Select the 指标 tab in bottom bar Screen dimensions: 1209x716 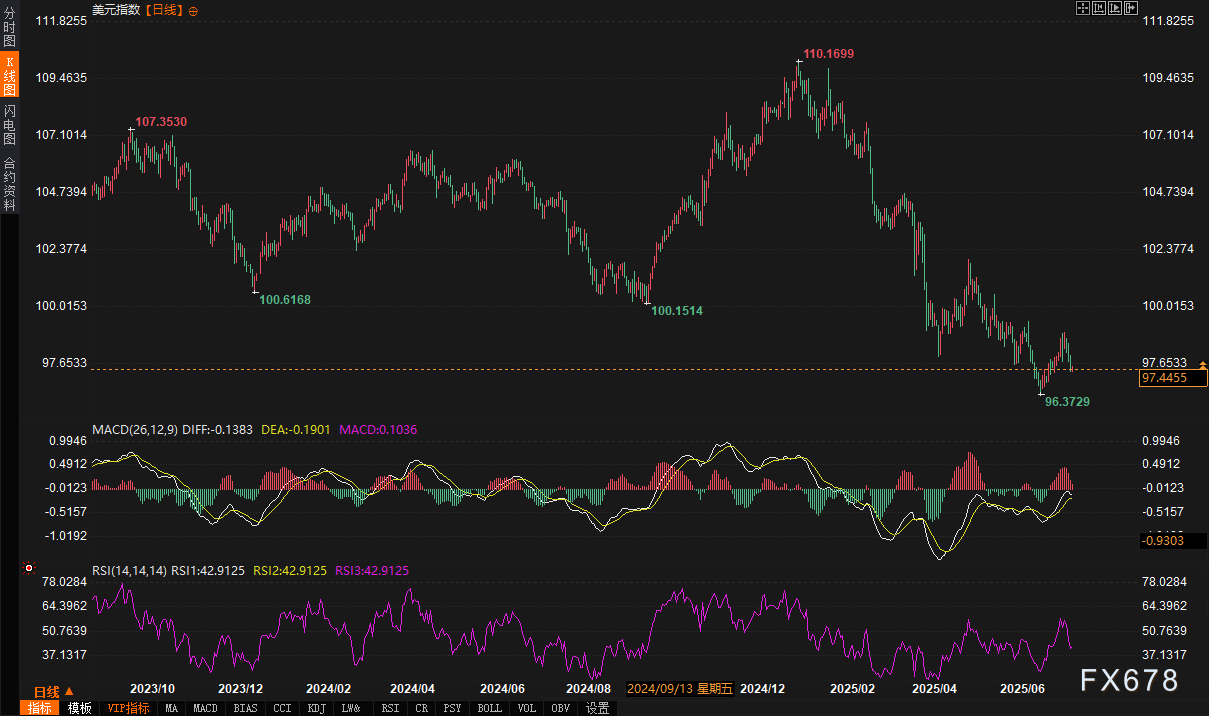[40, 708]
